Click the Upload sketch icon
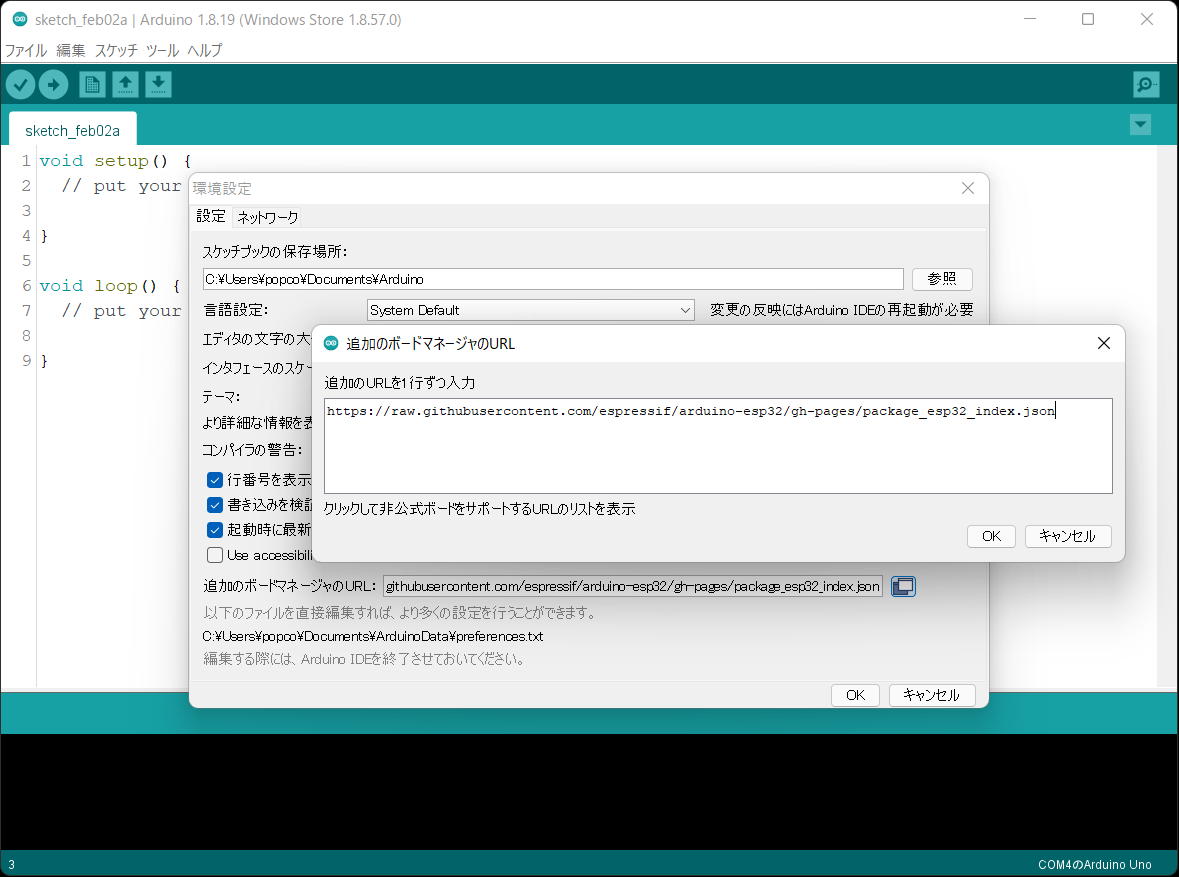The height and width of the screenshot is (877, 1179). (x=54, y=84)
